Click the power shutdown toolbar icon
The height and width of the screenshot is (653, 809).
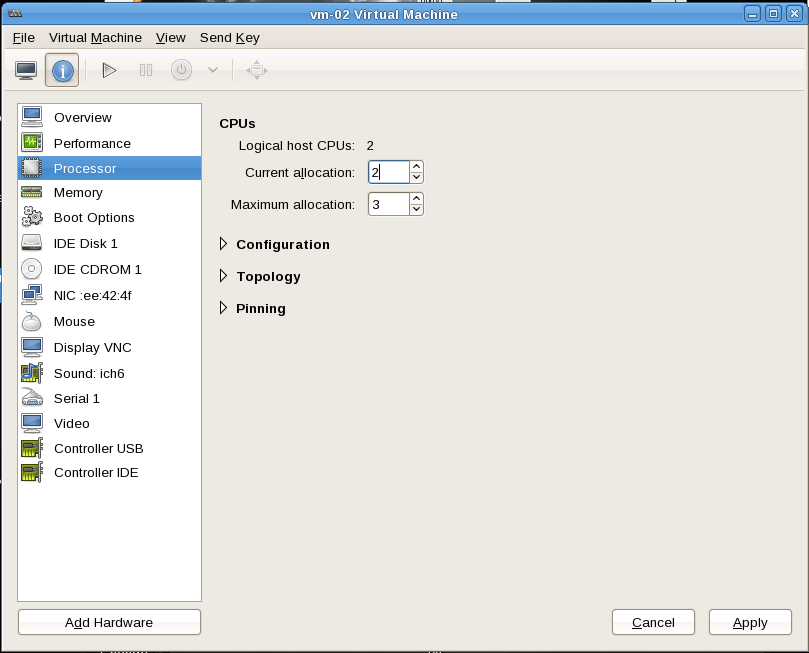181,70
